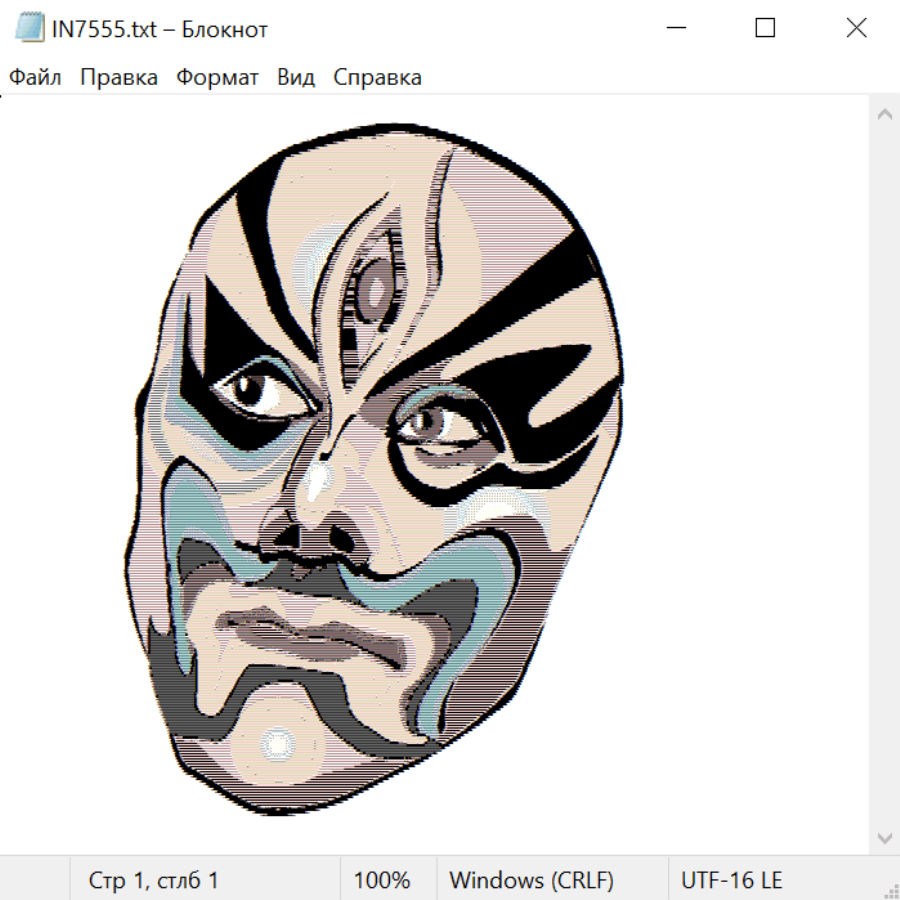Click the 'Стр 1, стлб 1' status field
Viewport: 900px width, 900px height.
click(x=154, y=880)
